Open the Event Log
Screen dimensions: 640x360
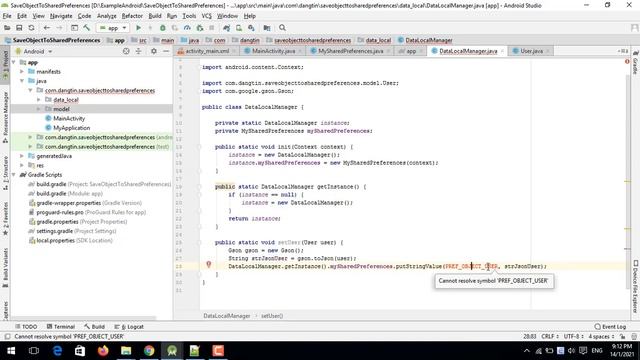[610, 327]
